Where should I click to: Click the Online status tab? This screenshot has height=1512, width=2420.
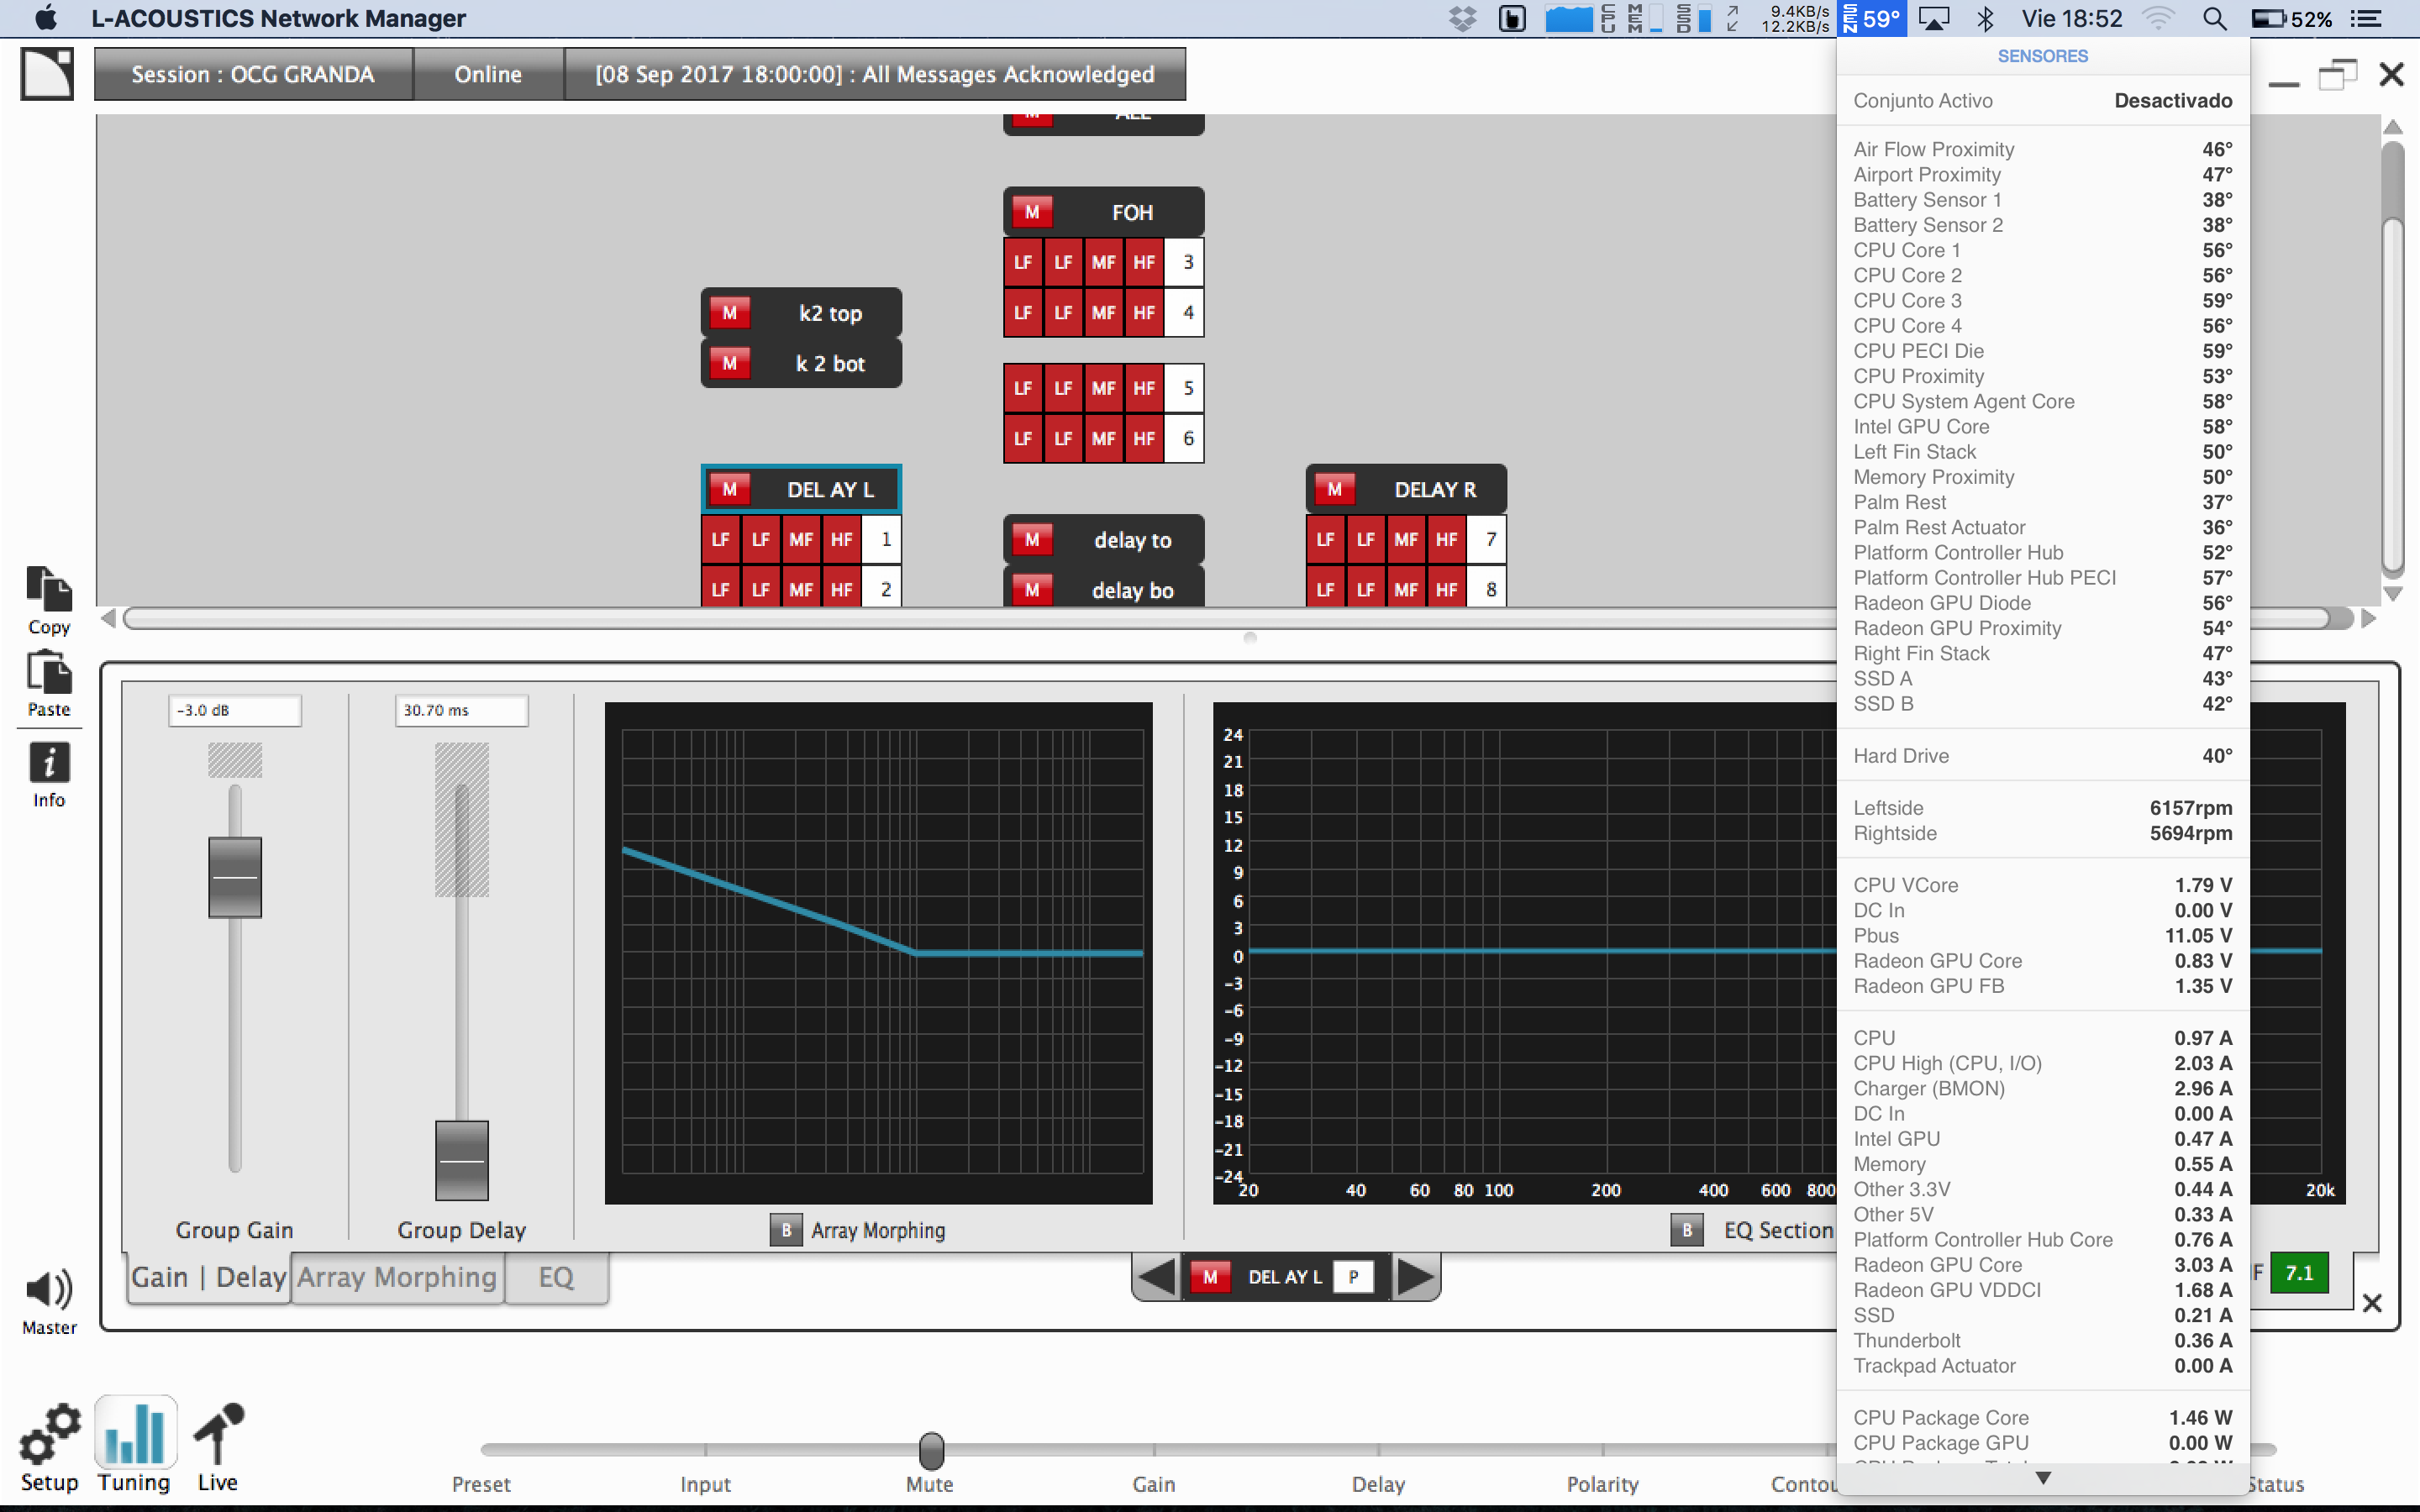[x=488, y=74]
